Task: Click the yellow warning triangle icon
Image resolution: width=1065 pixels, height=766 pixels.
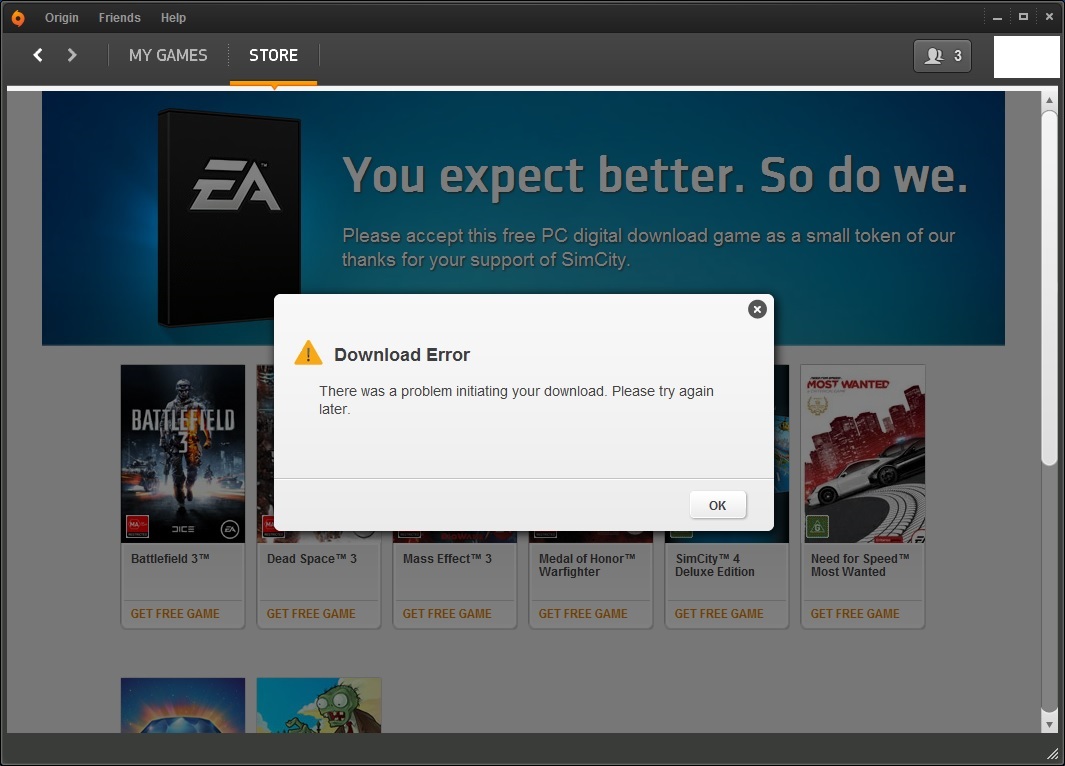Action: click(x=308, y=353)
